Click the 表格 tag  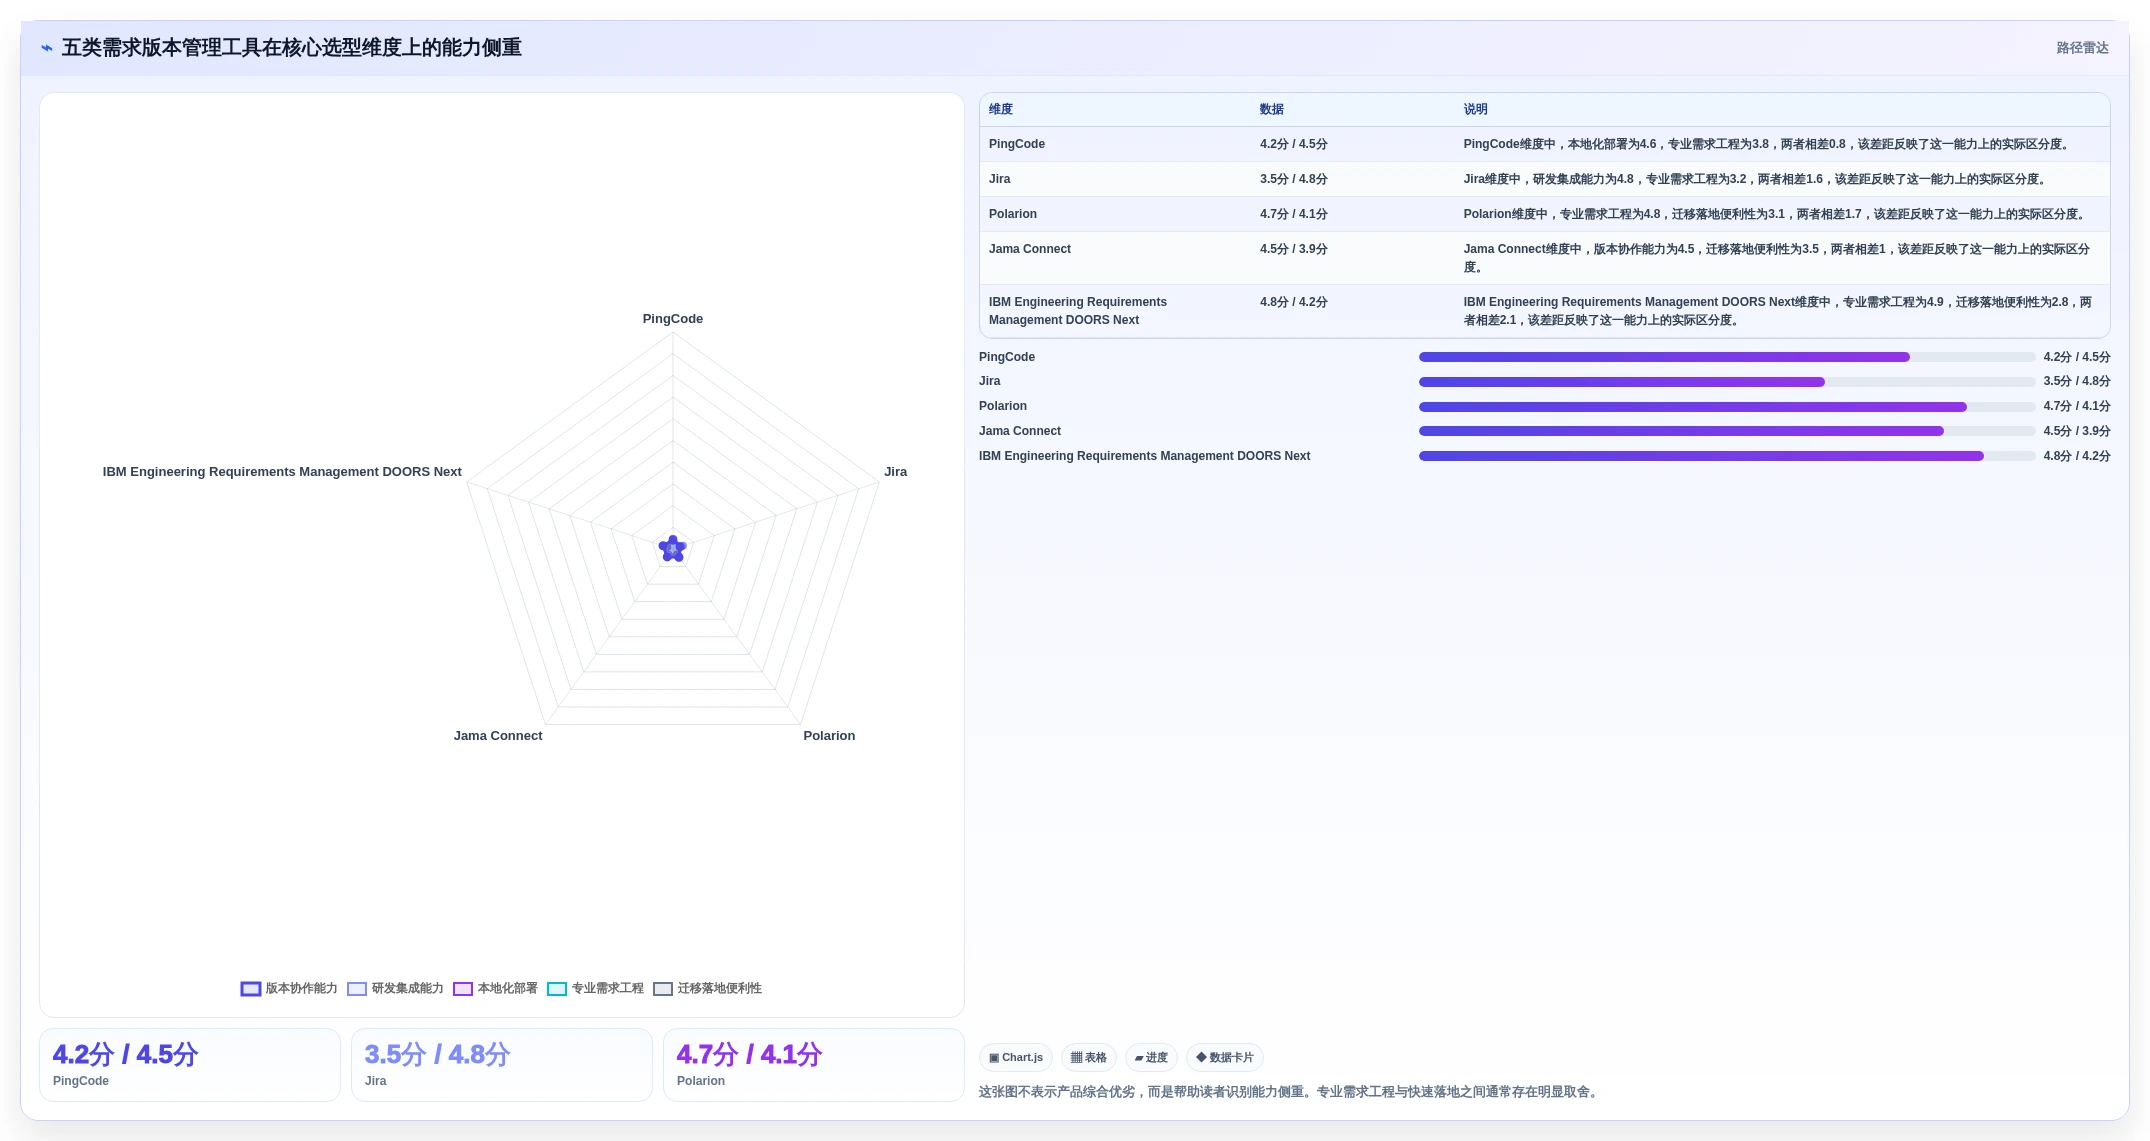tap(1088, 1057)
